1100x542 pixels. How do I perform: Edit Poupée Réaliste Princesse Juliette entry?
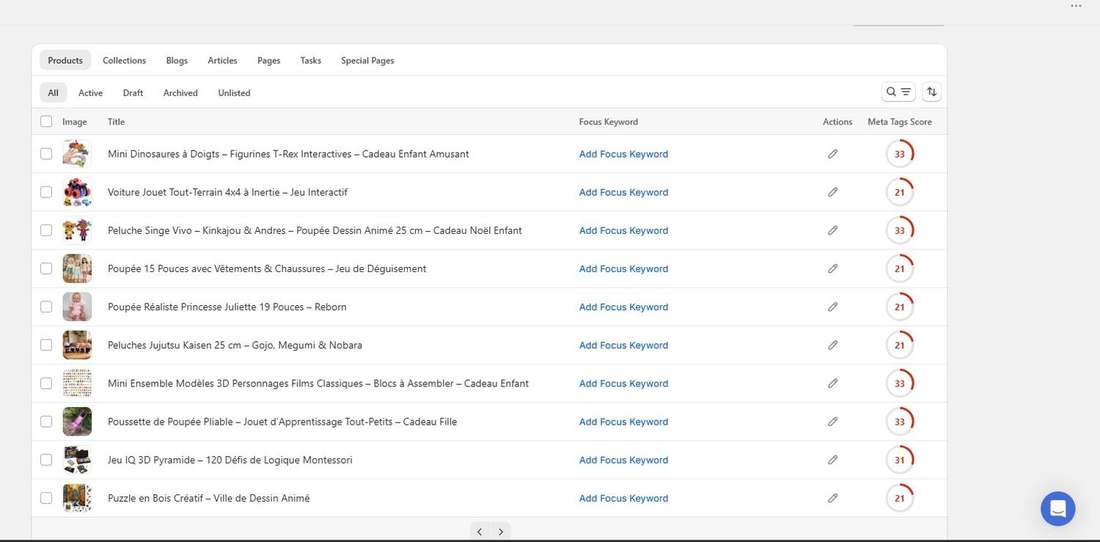[833, 306]
